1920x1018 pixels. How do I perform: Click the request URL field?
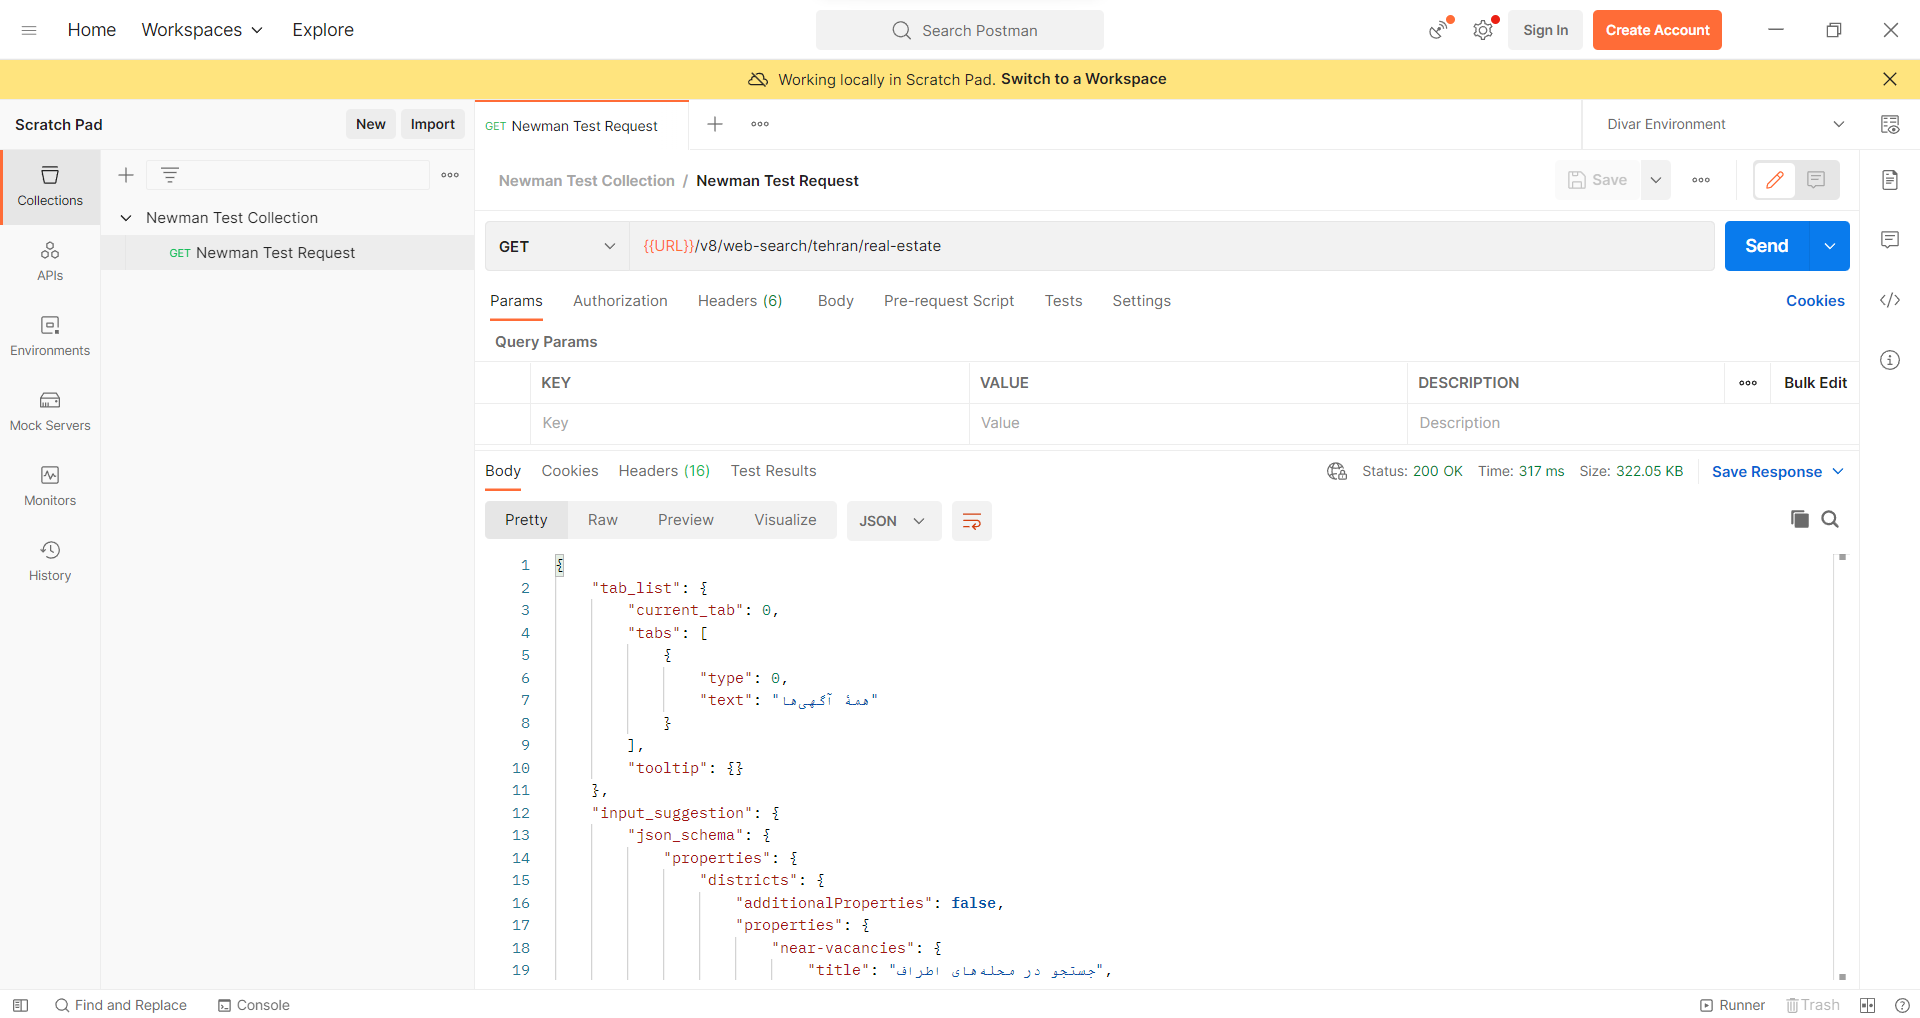[1171, 246]
